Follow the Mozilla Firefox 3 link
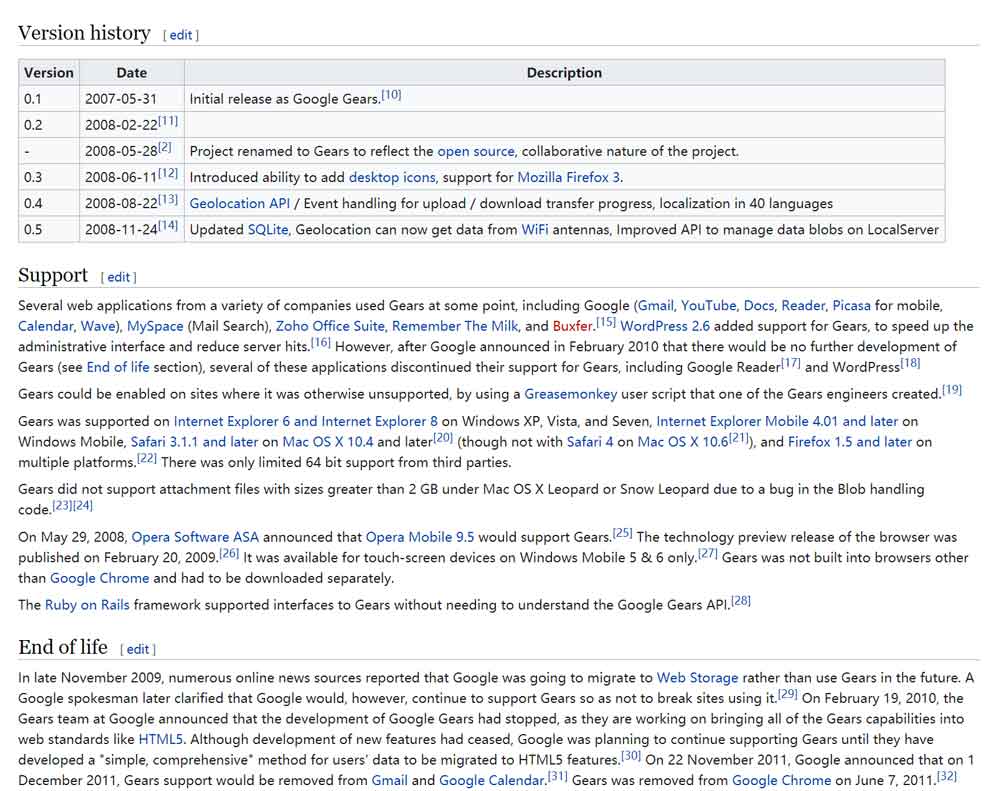990x791 pixels. pyautogui.click(x=568, y=177)
